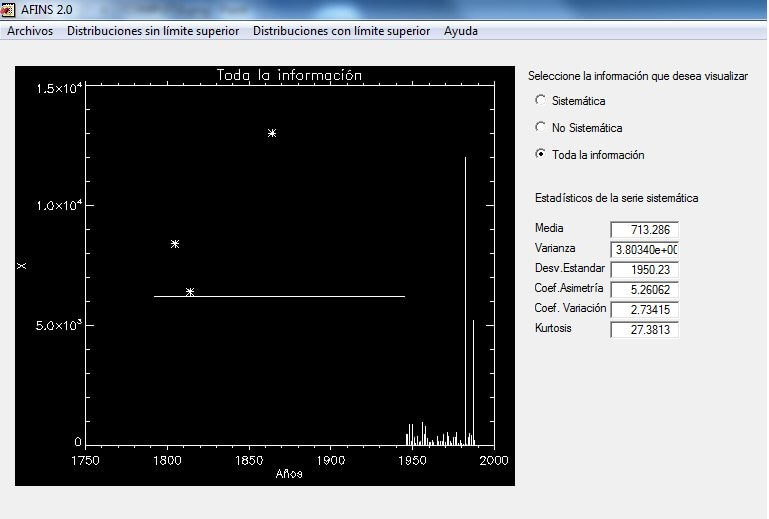Select the Sistemática radio button

click(541, 100)
